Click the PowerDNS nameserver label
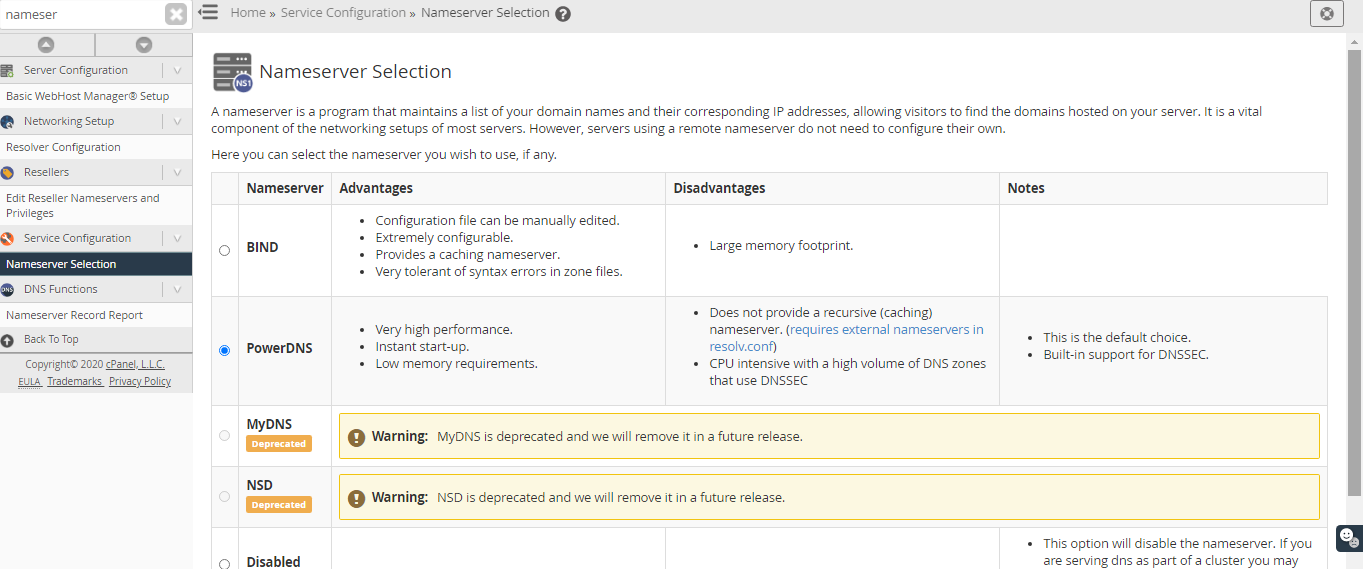The width and height of the screenshot is (1363, 569). pyautogui.click(x=279, y=349)
